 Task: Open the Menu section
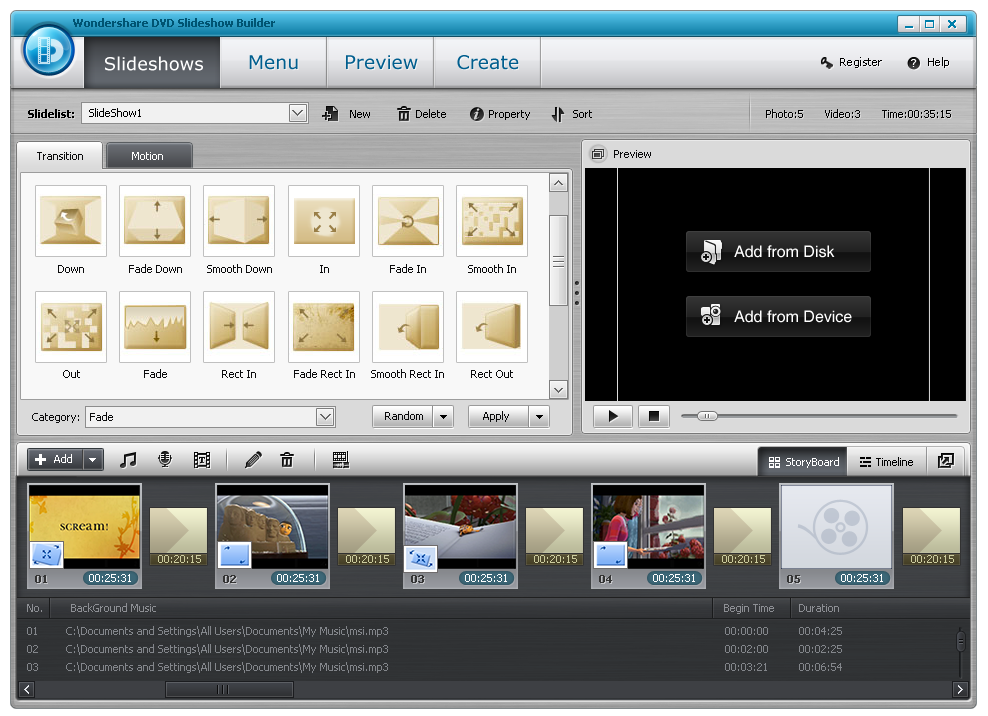[272, 62]
